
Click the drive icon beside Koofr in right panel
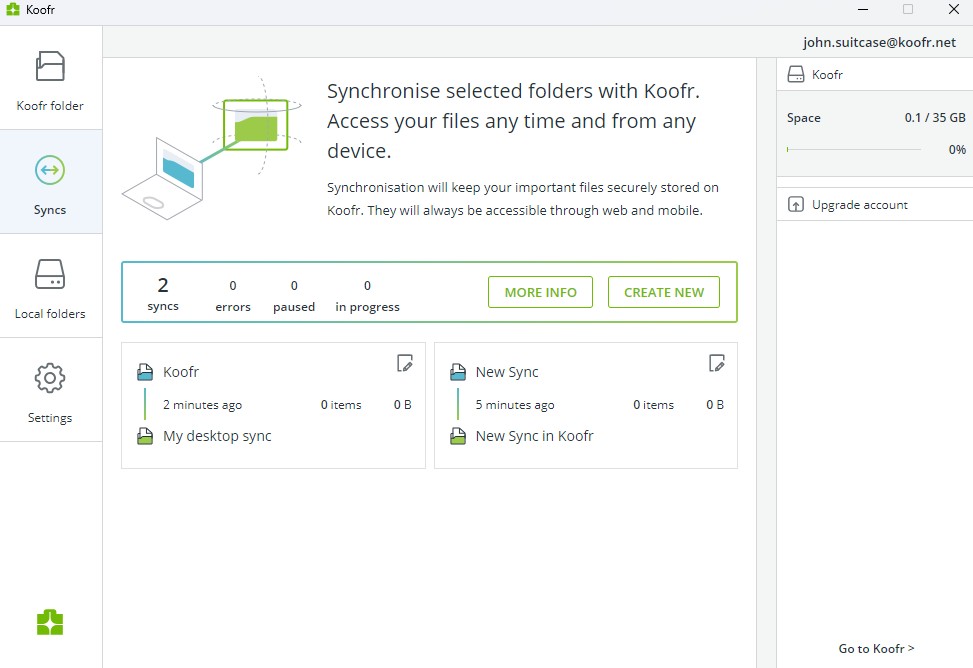(796, 74)
